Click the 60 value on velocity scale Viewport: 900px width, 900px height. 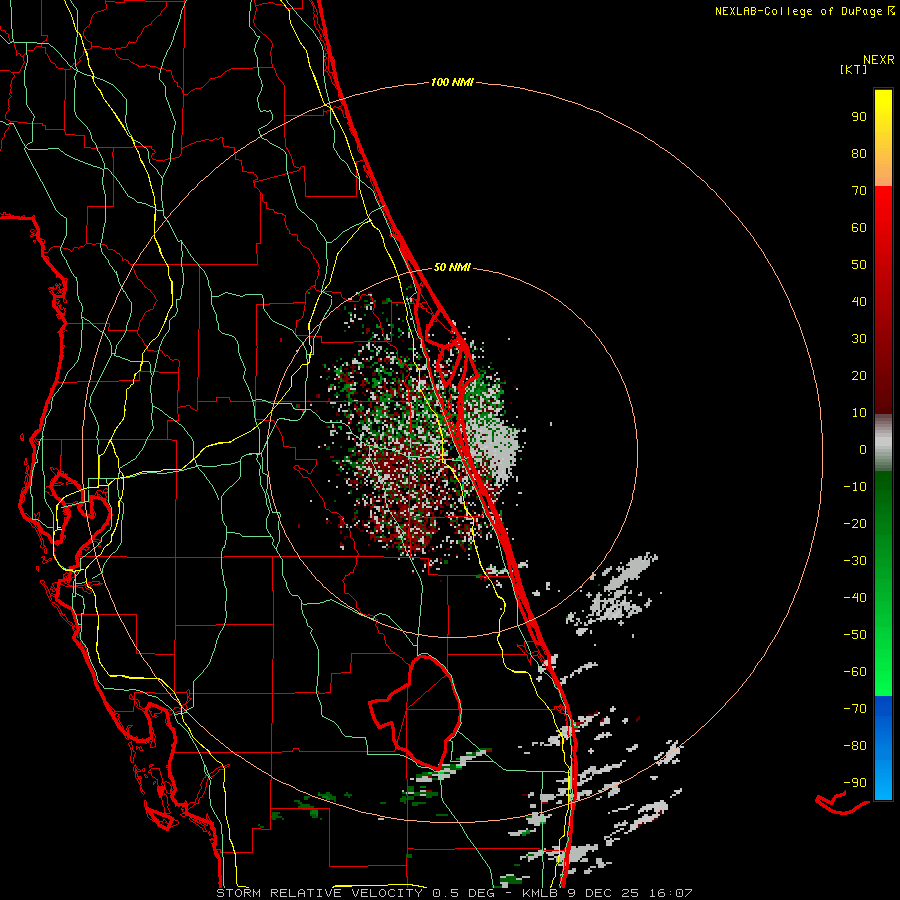[859, 227]
